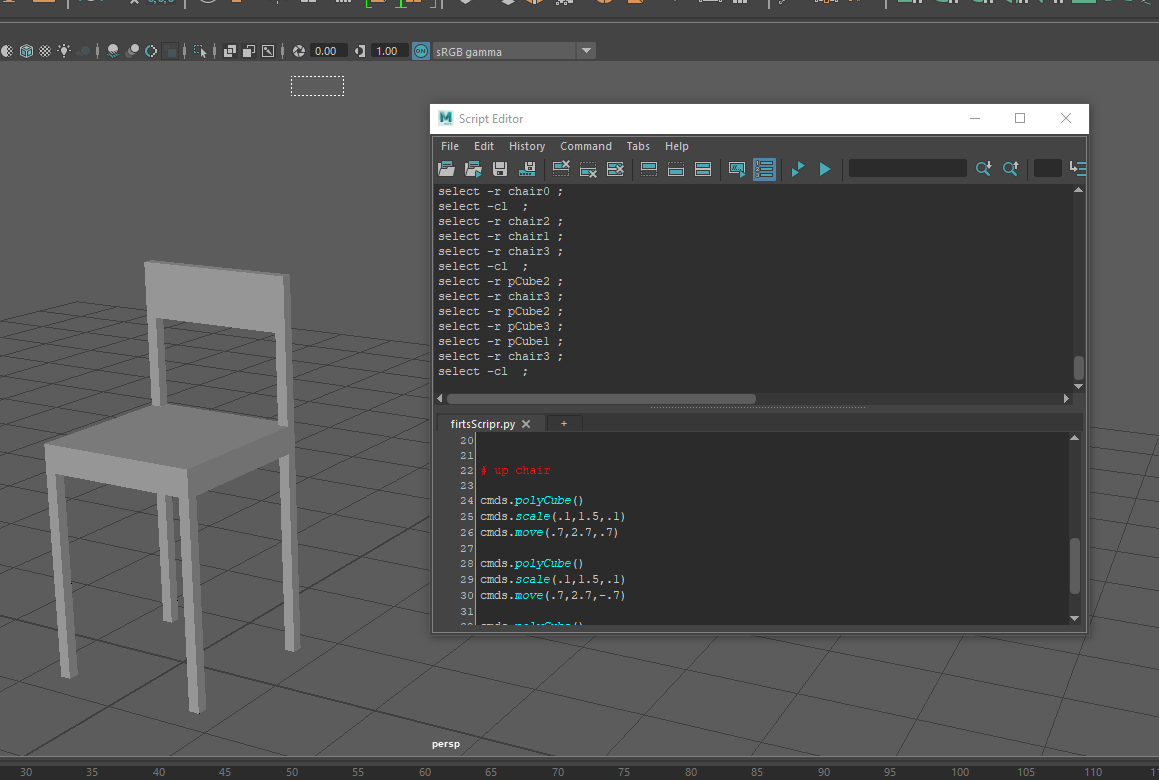Click the Isolate Select icon
This screenshot has height=780, width=1159.
pos(200,51)
